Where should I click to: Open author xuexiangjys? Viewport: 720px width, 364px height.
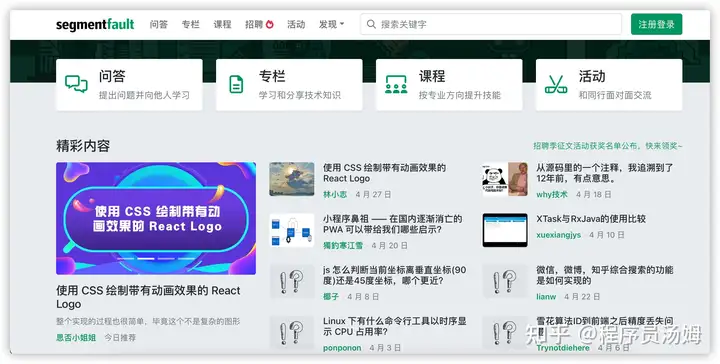[x=558, y=235]
